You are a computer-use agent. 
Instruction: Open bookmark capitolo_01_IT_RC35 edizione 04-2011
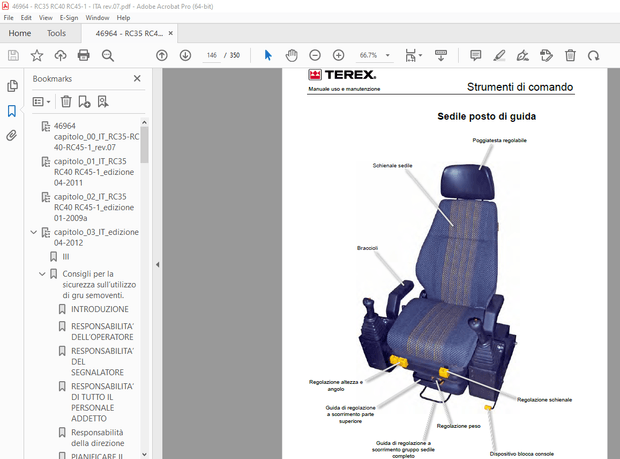coord(94,172)
